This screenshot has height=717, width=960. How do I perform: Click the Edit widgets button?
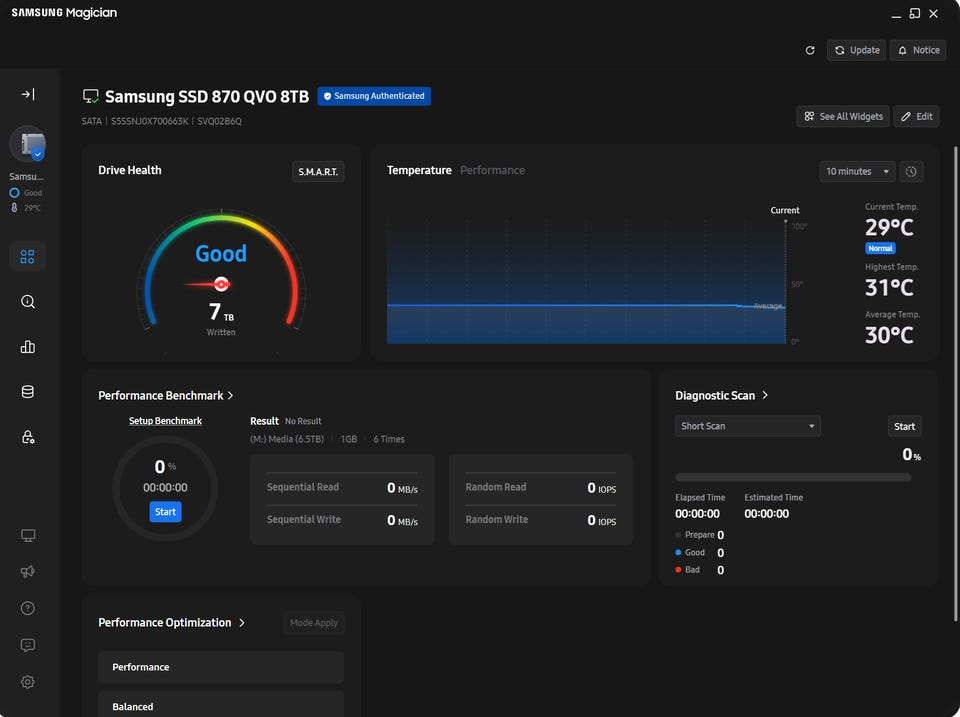coord(917,116)
